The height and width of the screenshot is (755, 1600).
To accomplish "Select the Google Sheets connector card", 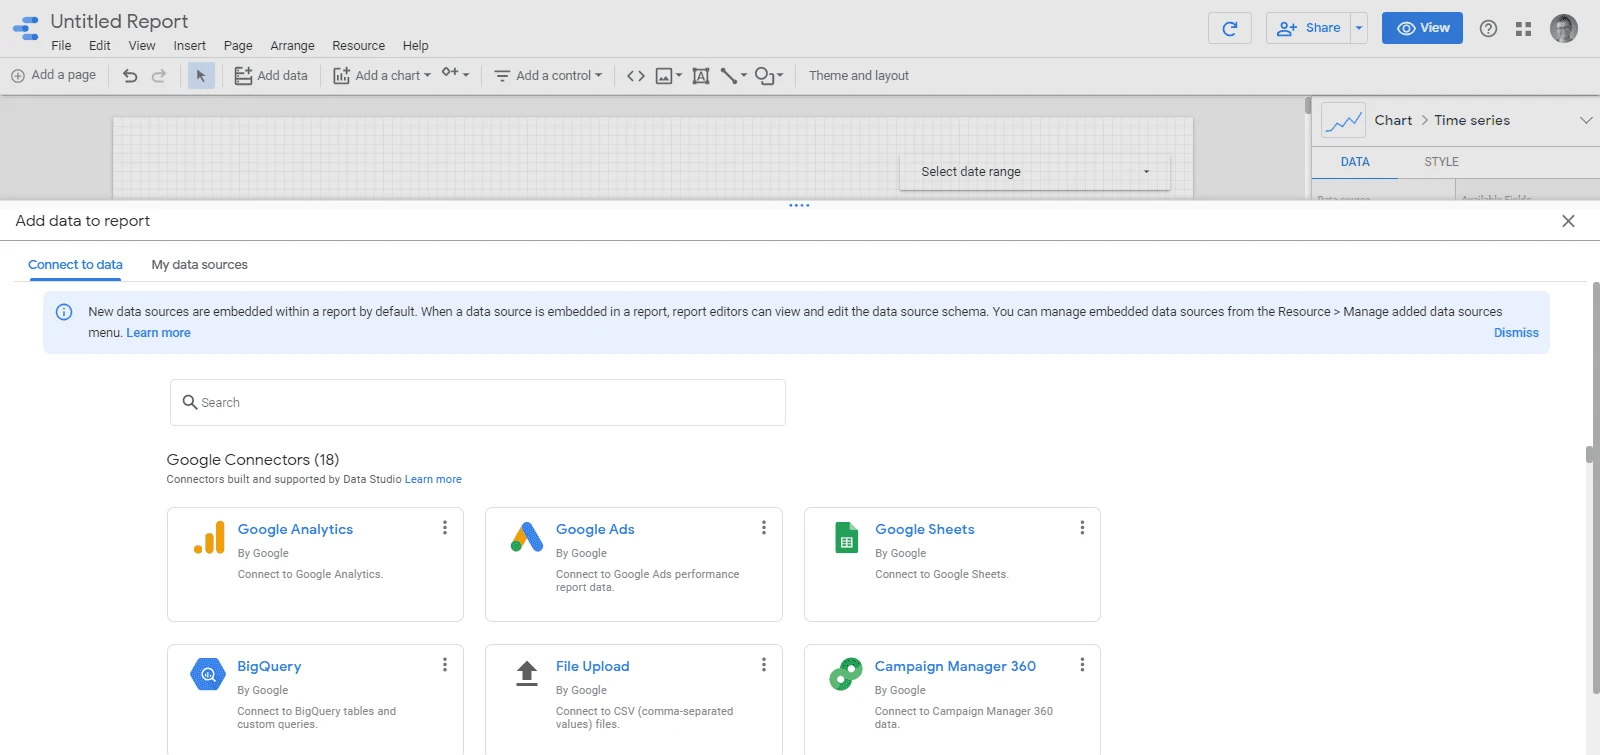I will click(951, 563).
